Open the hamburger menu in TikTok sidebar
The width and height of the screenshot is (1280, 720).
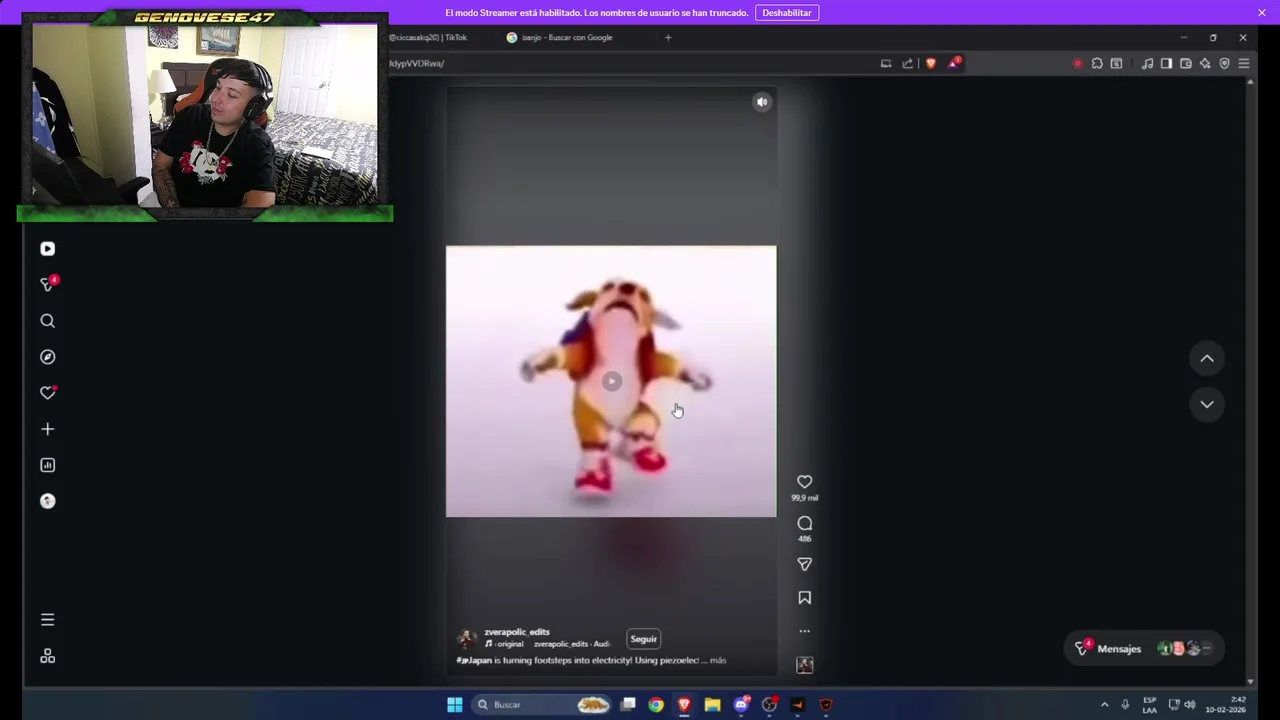click(x=47, y=620)
